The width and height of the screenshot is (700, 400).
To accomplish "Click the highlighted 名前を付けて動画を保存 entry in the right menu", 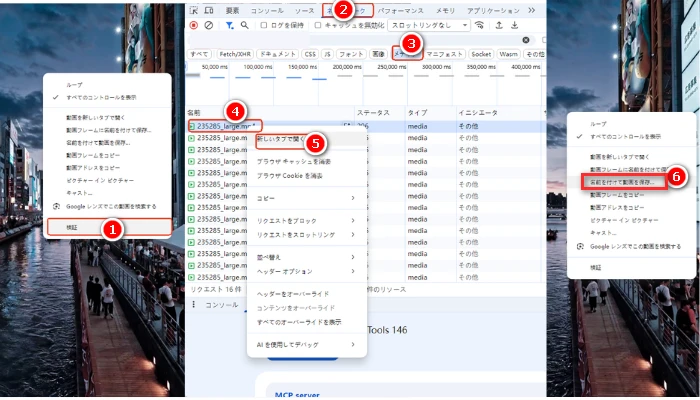I will click(x=624, y=182).
